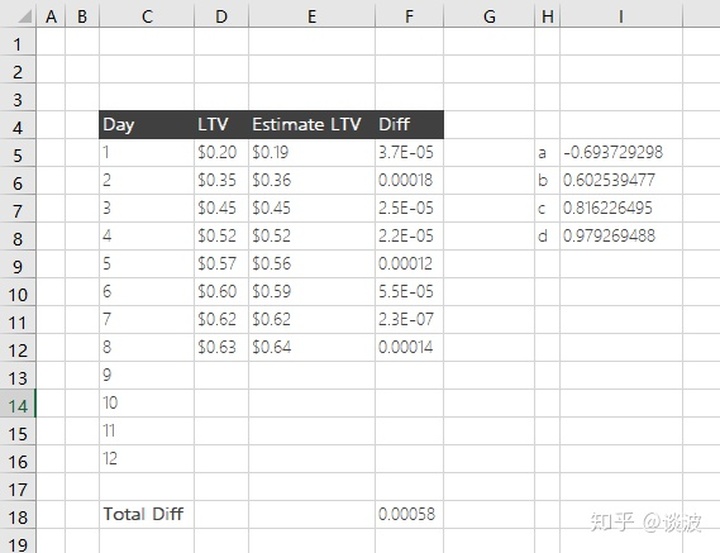Click the Estimate LTV header cell

(x=312, y=125)
